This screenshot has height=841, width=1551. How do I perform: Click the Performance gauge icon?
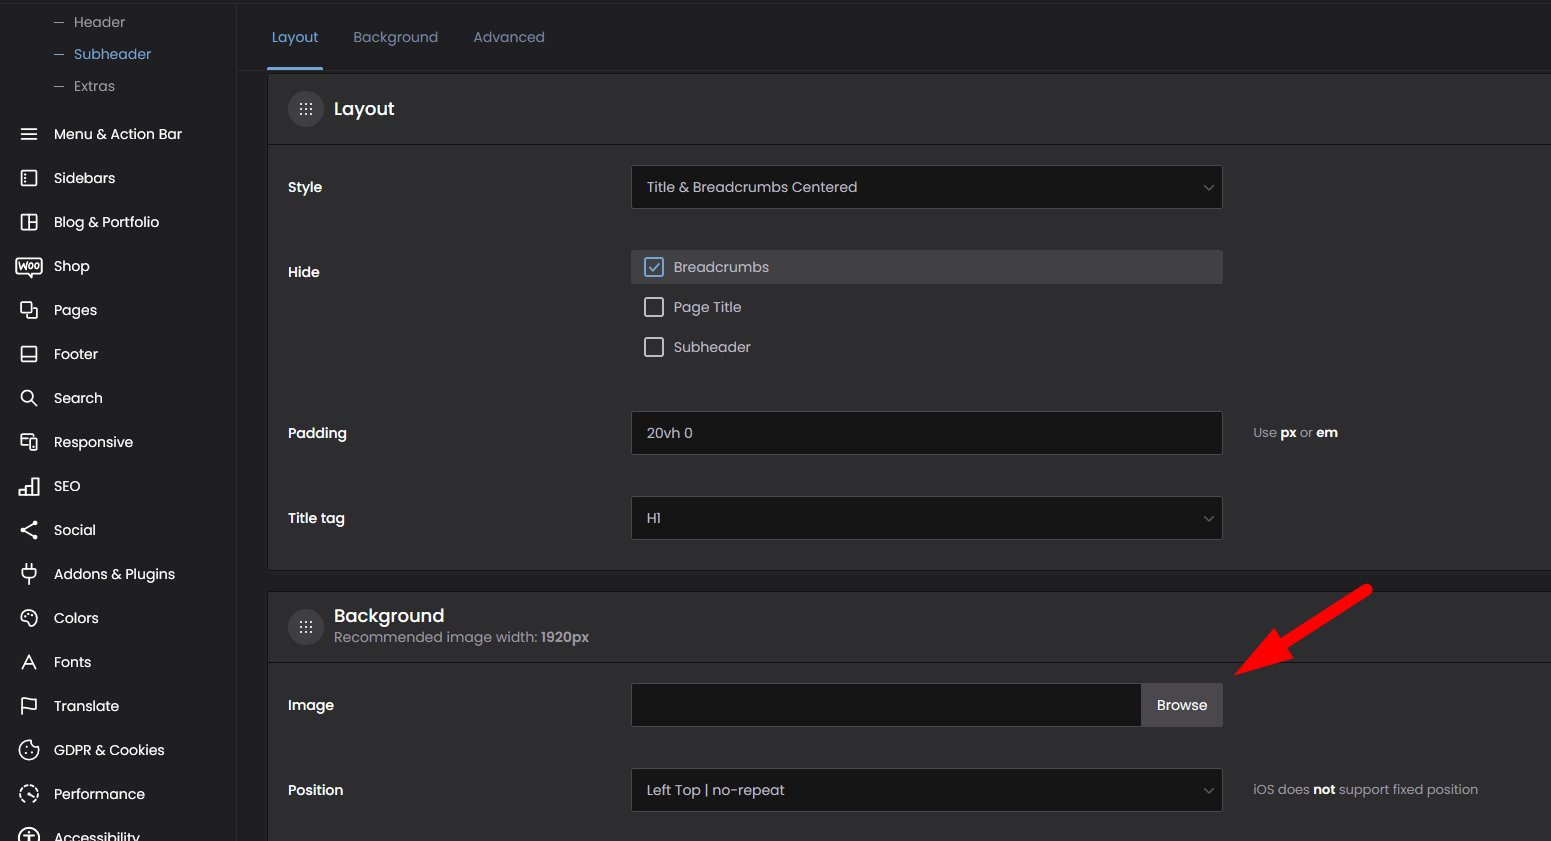click(x=29, y=794)
